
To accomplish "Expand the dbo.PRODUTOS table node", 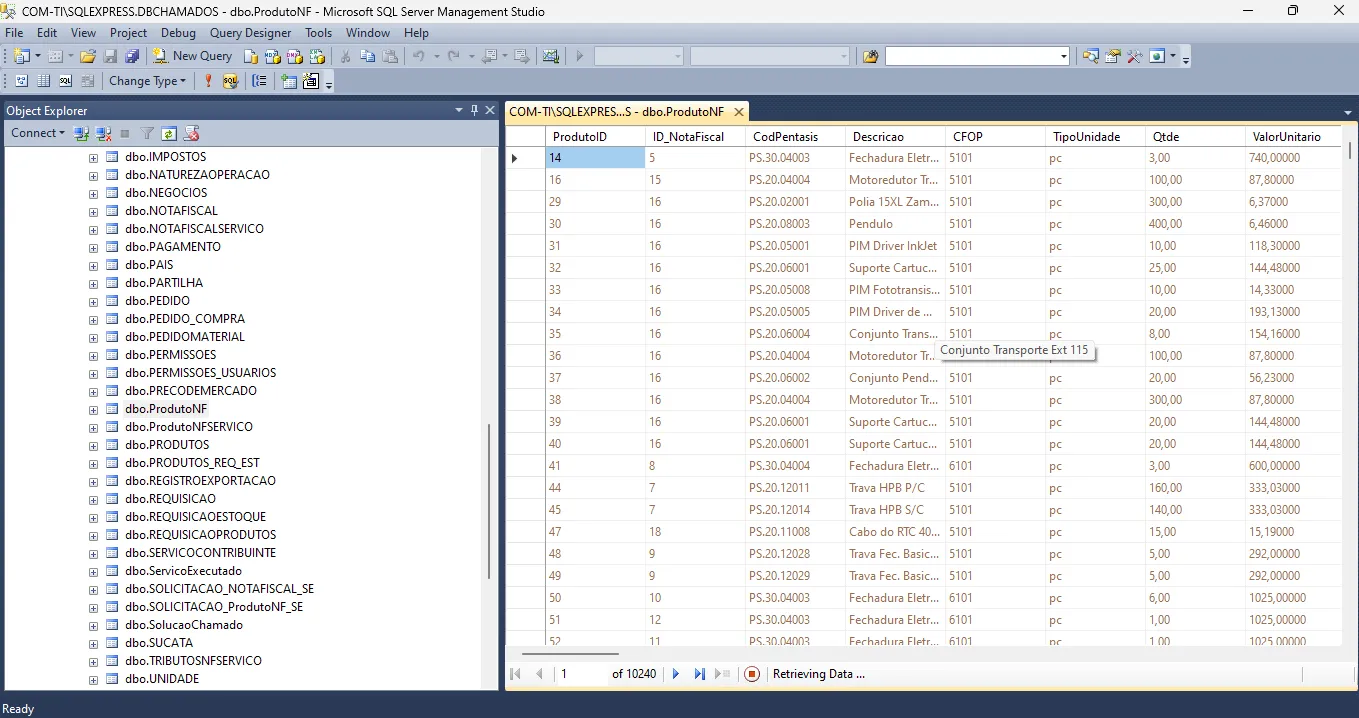I will click(93, 445).
